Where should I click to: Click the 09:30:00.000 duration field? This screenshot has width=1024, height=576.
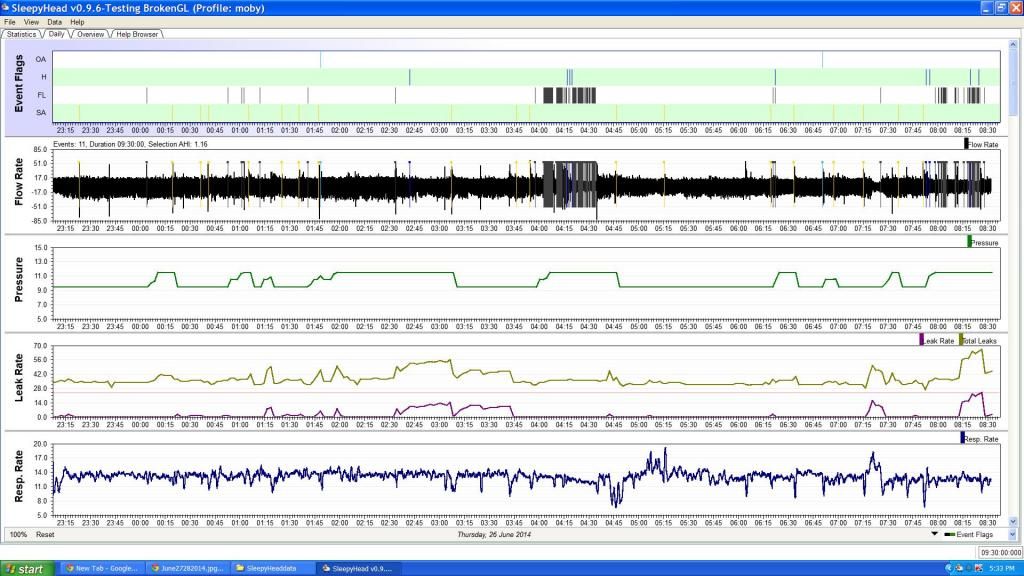pyautogui.click(x=1000, y=552)
